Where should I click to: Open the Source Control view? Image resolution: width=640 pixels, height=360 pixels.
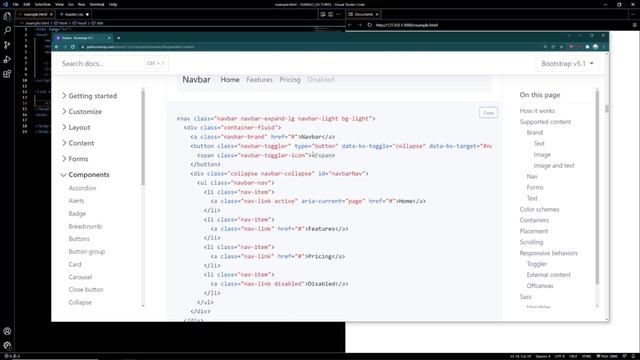[x=7, y=45]
